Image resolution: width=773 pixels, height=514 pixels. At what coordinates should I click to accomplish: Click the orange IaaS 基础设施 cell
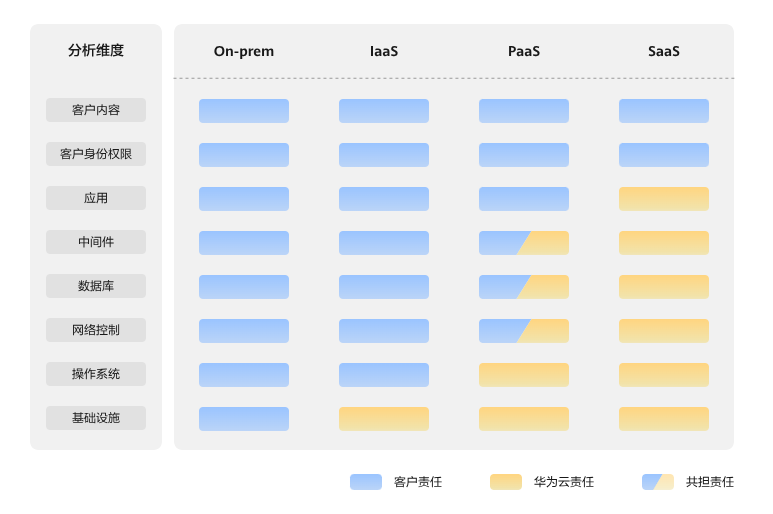coord(384,419)
